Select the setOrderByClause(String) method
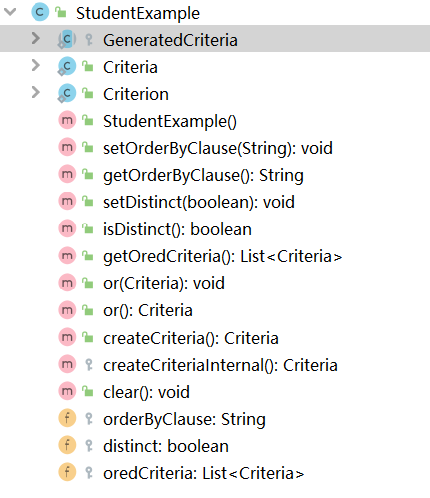Image resolution: width=430 pixels, height=498 pixels. tap(218, 148)
